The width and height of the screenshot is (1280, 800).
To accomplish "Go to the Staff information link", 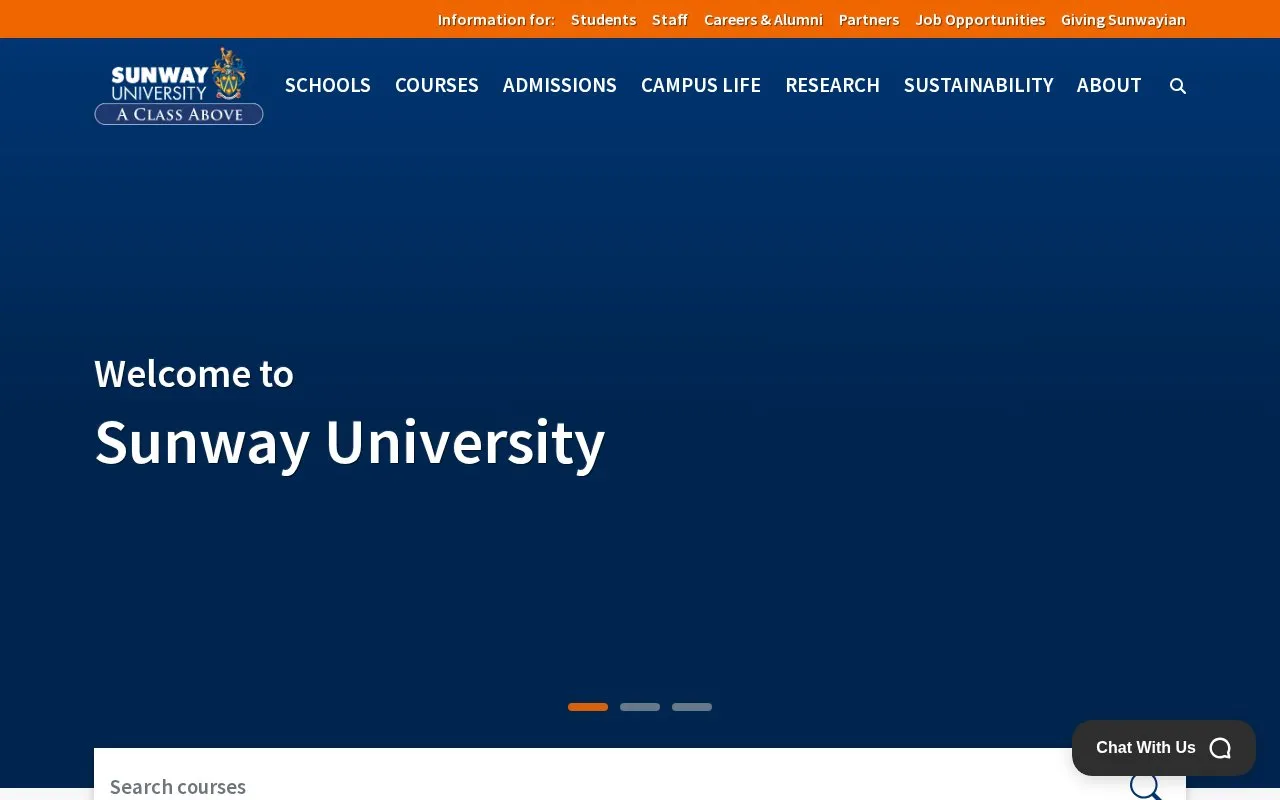I will click(x=670, y=19).
